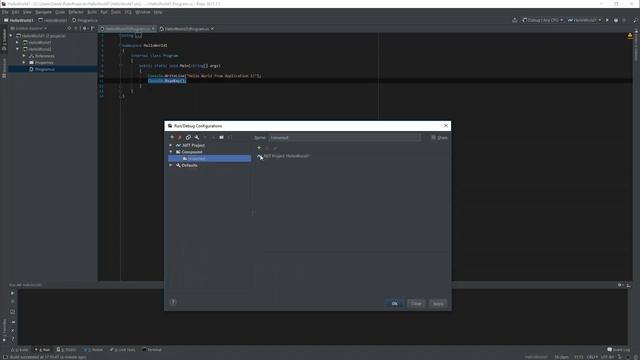Close the second Program.cs editor tab
Image resolution: width=640 pixels, height=360 pixels.
[x=212, y=29]
